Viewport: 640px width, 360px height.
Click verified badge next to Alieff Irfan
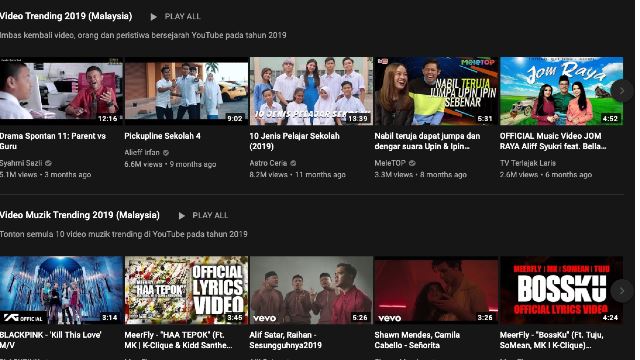[x=166, y=153]
